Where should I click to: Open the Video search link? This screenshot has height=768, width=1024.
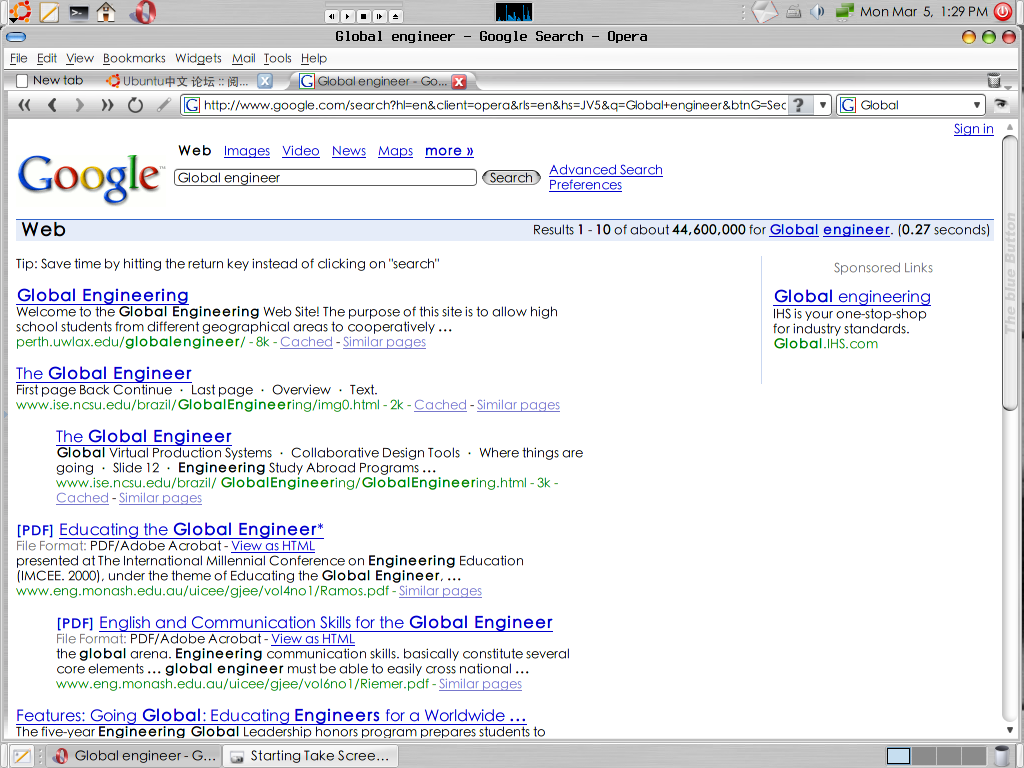(300, 151)
